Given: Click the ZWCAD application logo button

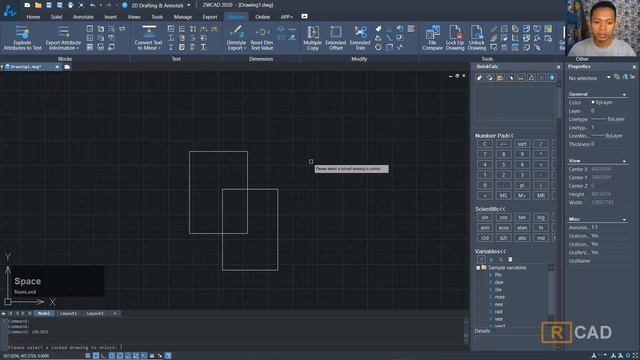Looking at the screenshot, I should click(9, 10).
